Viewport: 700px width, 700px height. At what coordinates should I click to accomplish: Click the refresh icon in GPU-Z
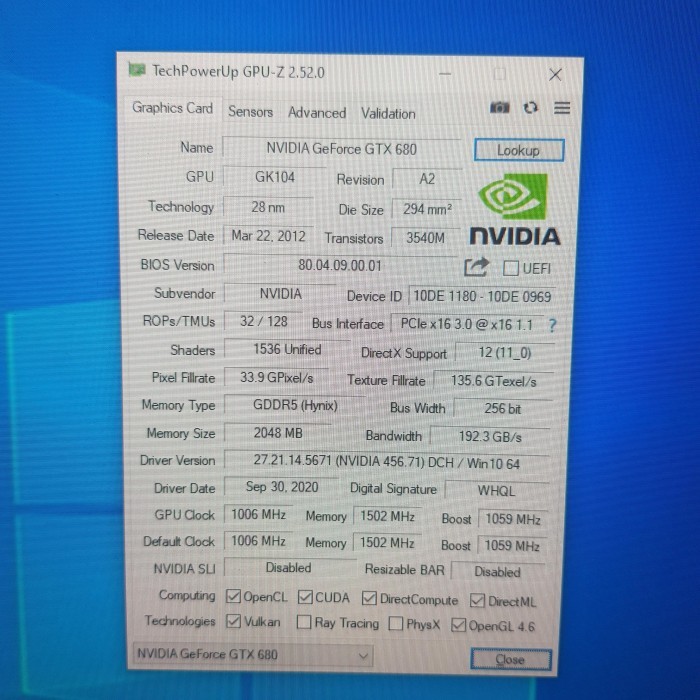(530, 108)
